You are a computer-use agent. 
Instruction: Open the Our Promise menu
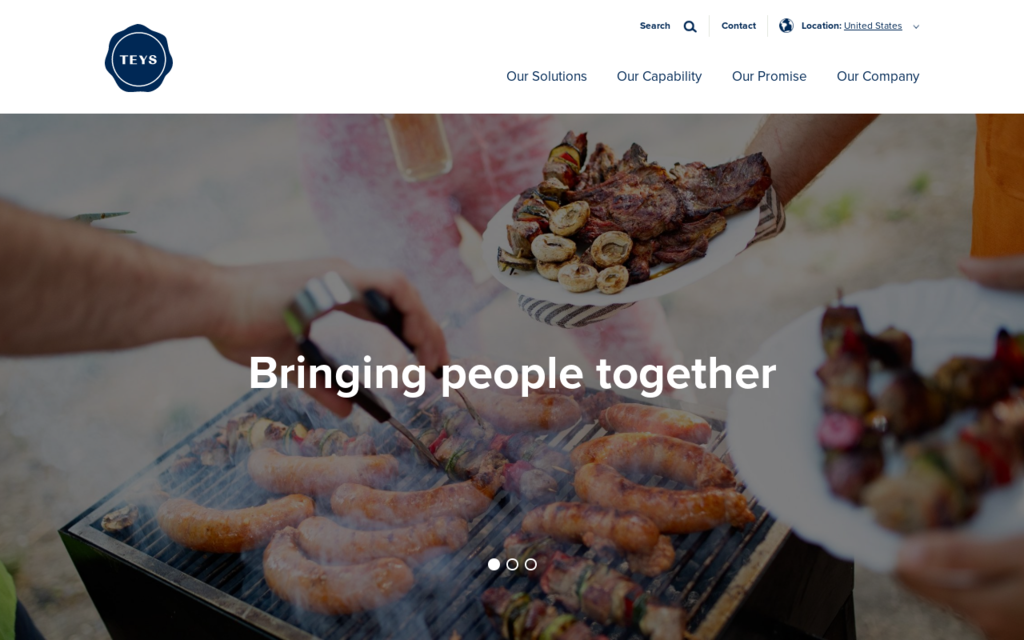click(769, 76)
